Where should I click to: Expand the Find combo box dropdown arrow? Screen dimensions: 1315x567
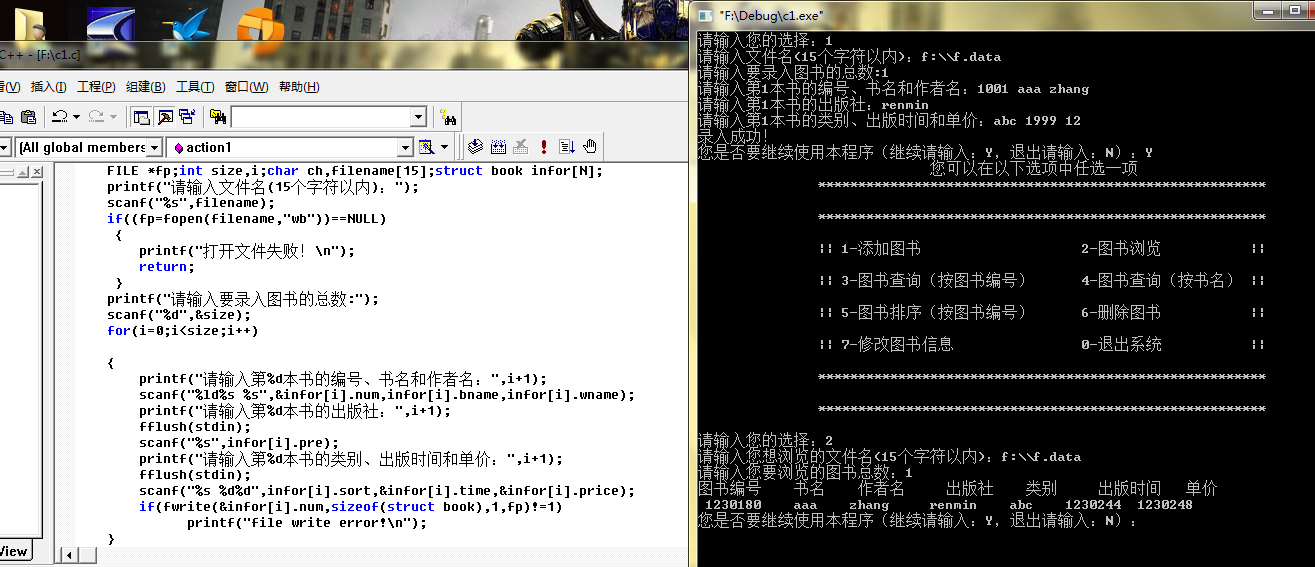419,117
